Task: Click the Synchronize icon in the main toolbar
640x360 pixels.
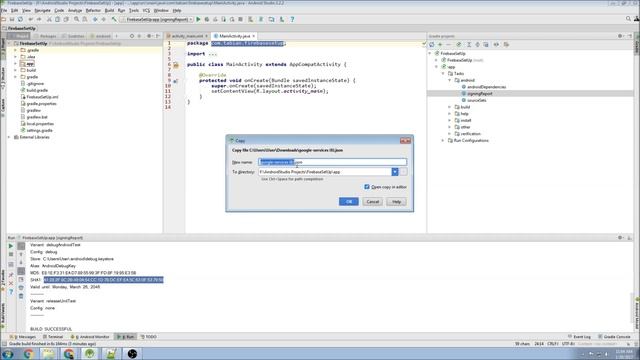Action: [x=20, y=19]
